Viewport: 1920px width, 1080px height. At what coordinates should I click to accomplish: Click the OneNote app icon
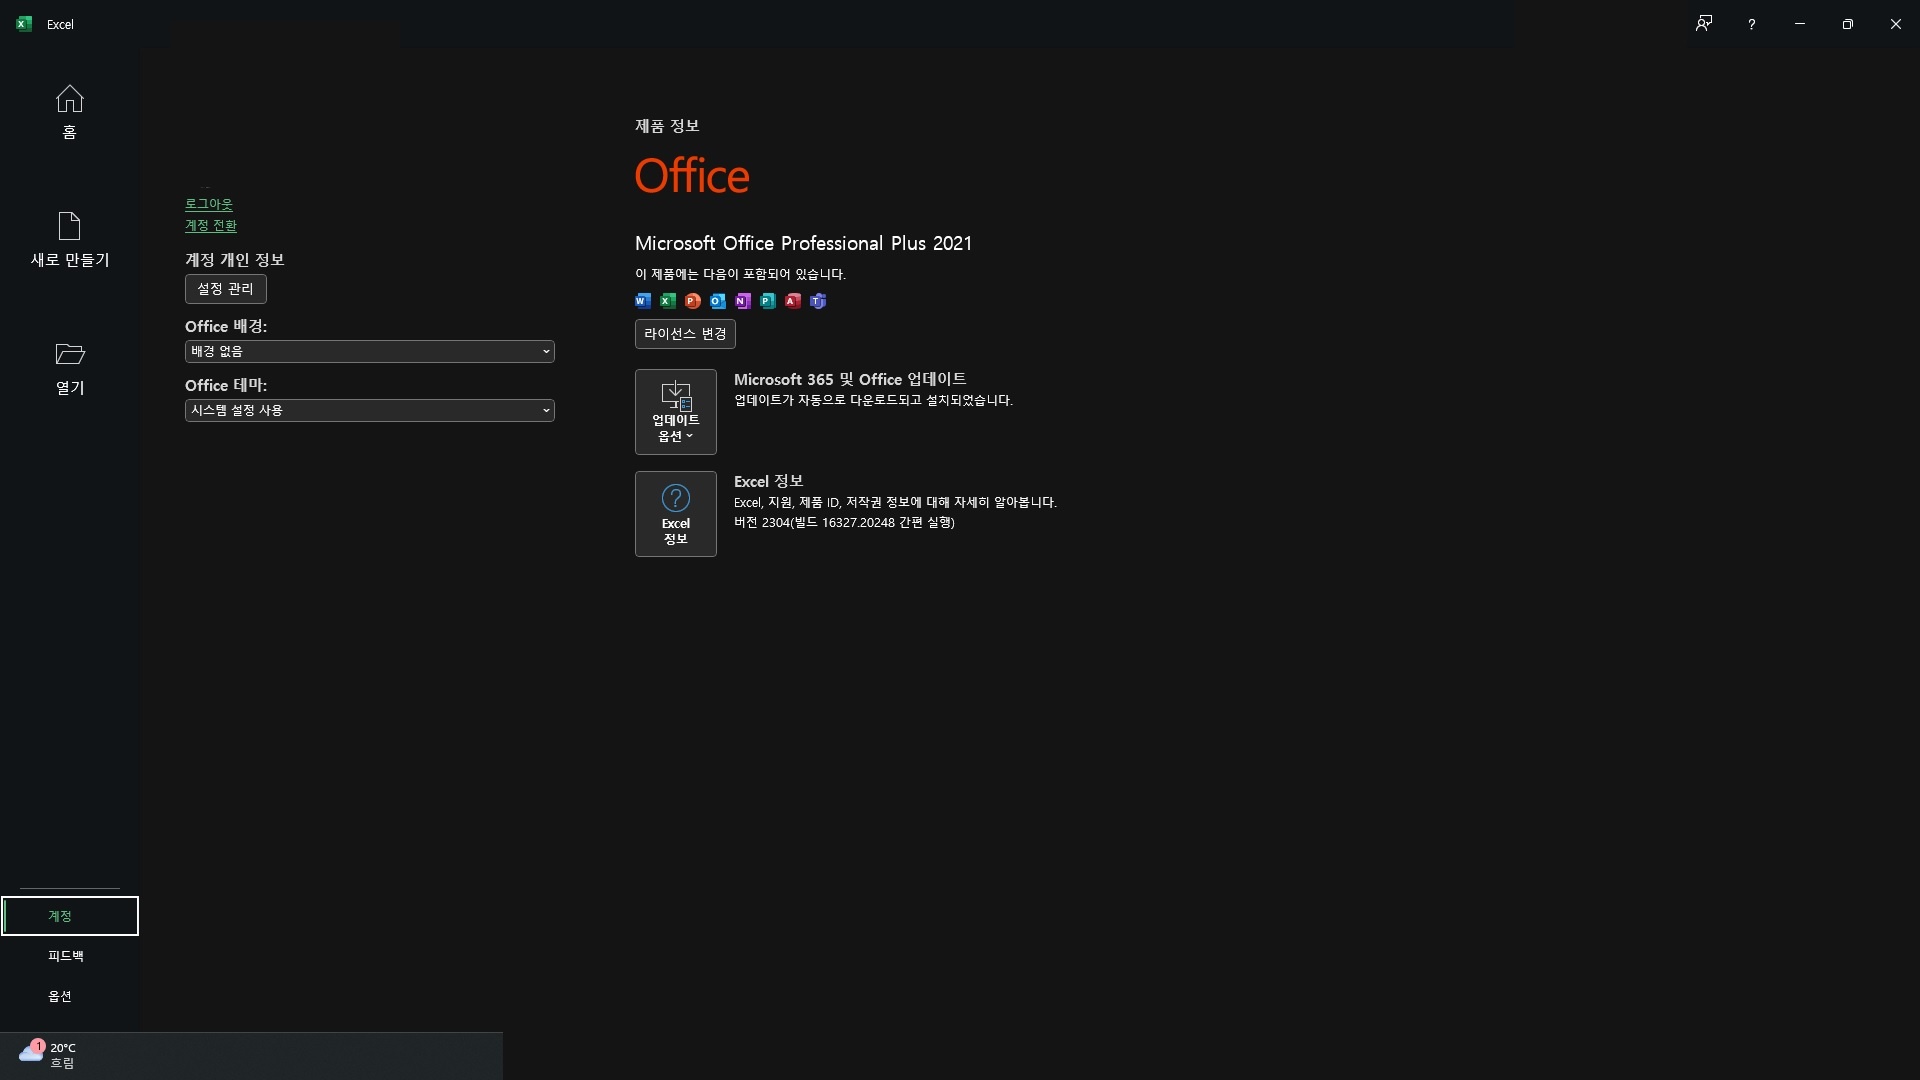[743, 301]
